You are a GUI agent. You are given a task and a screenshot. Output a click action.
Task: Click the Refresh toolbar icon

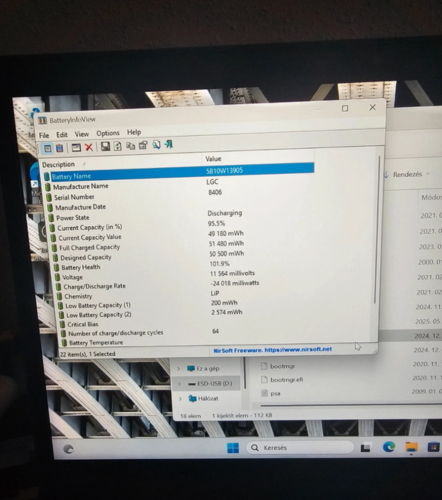point(118,146)
